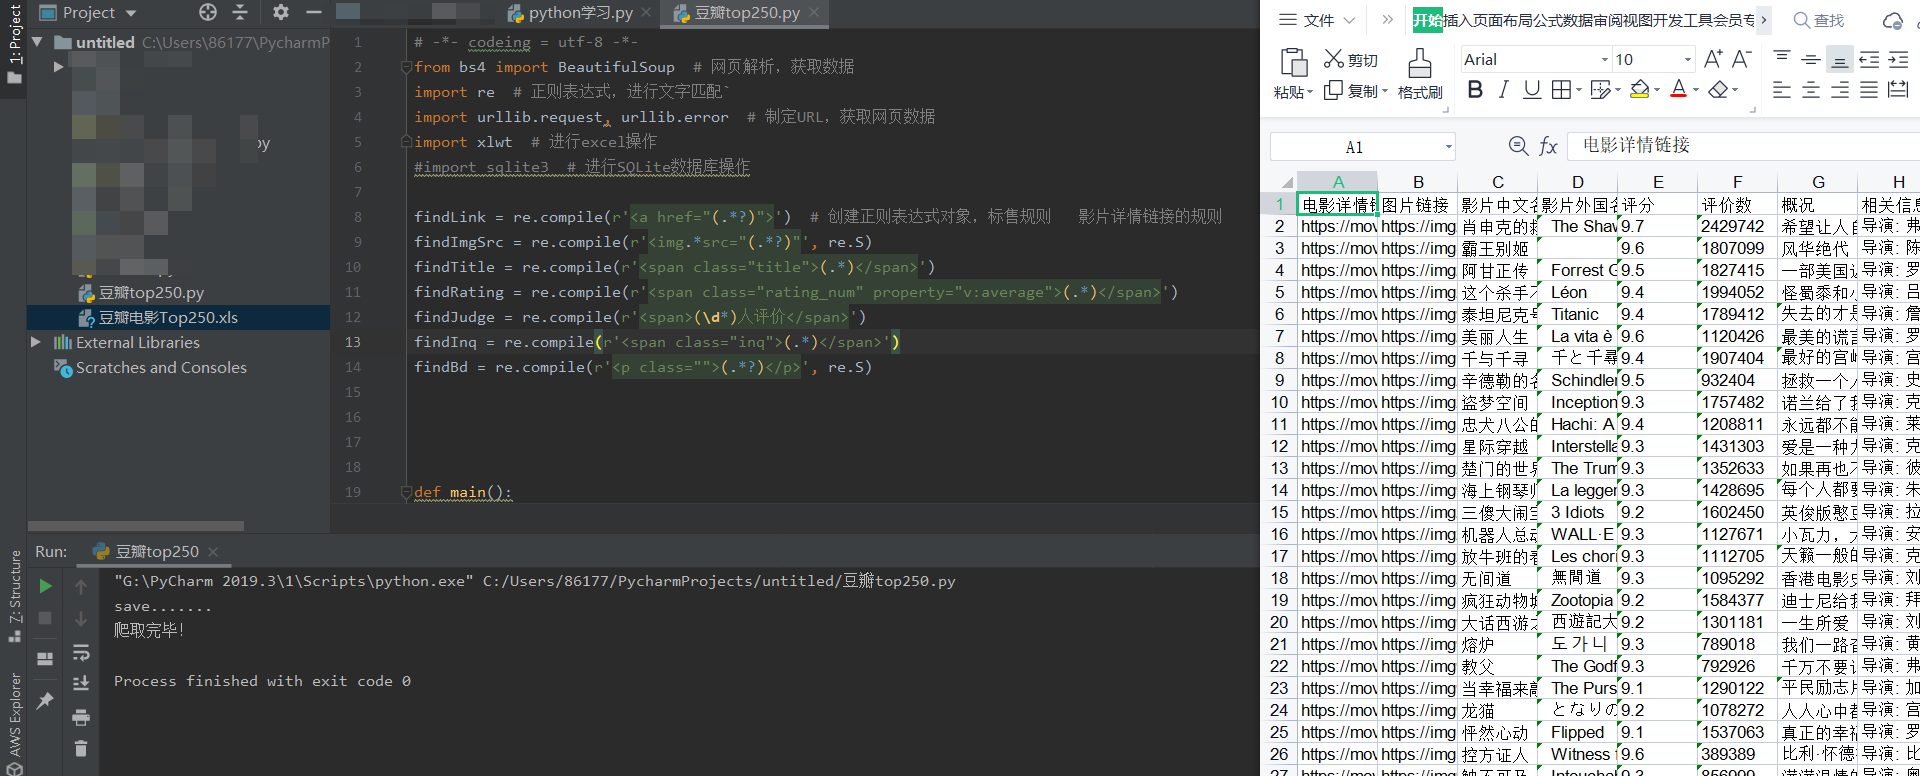
Task: Click locate/scroll-from-source target icon in Project panel
Action: click(x=208, y=12)
